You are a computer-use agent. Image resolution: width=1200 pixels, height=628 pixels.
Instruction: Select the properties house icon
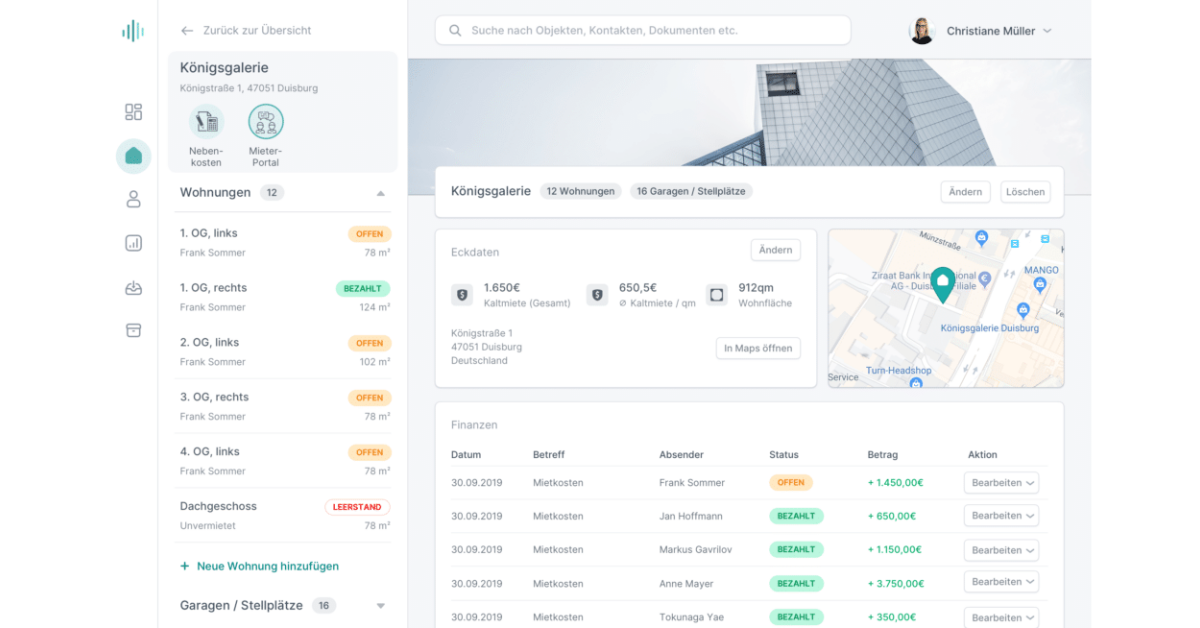[x=133, y=155]
